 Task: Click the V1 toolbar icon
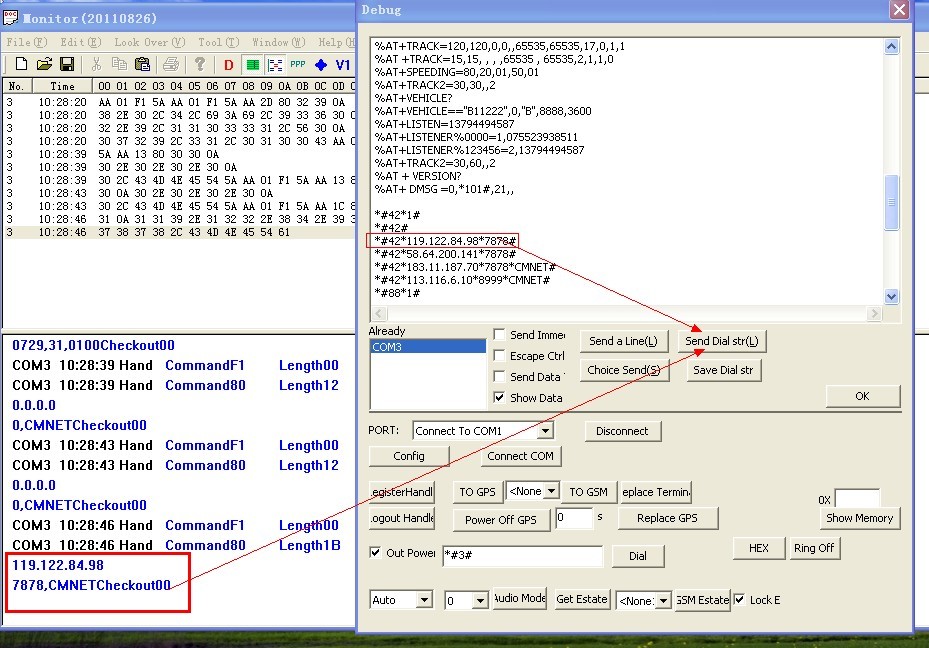[342, 65]
